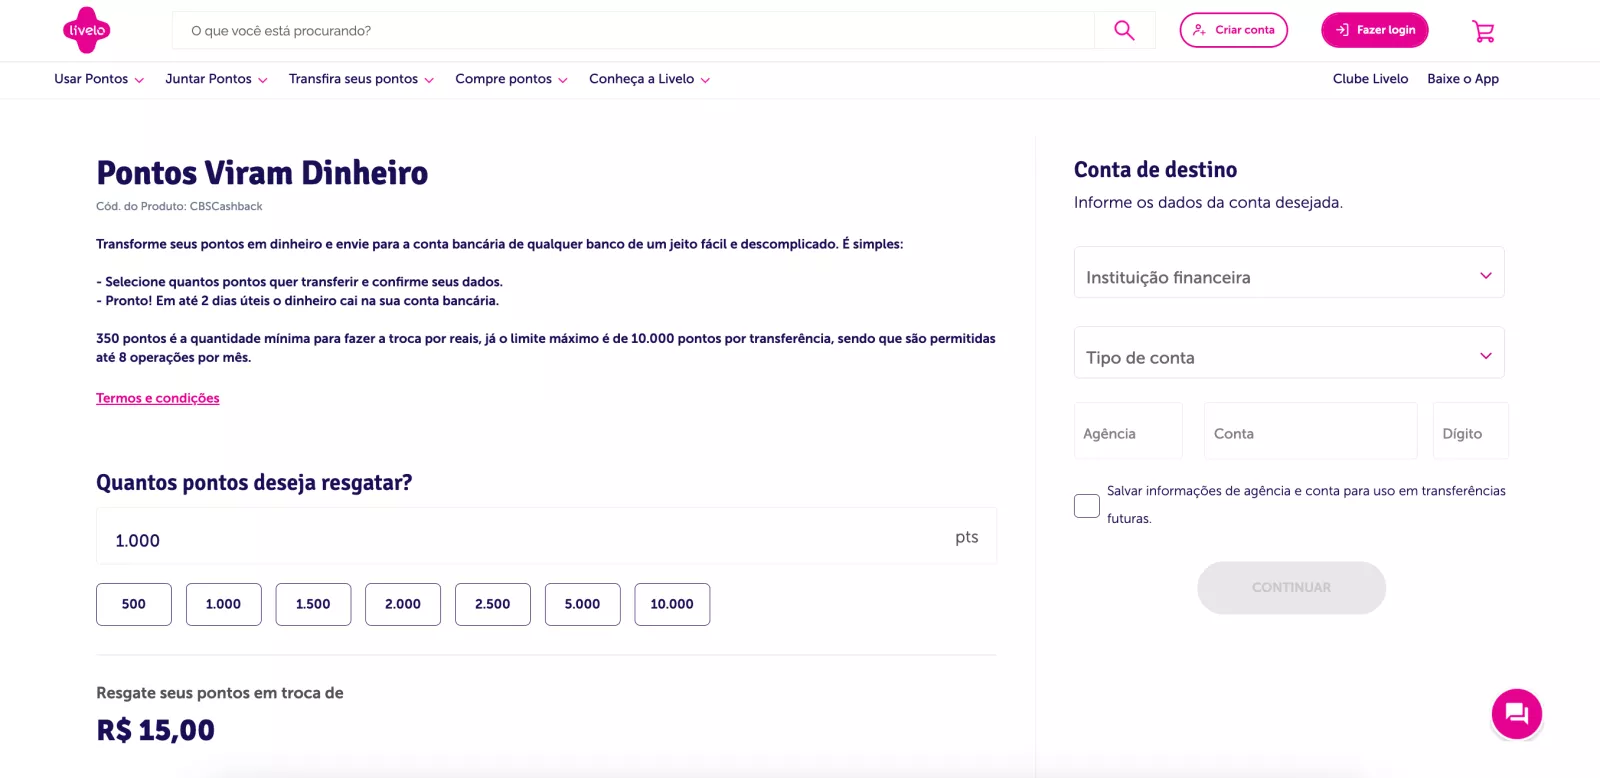Viewport: 1600px width, 778px height.
Task: Click the search magnifier icon
Action: 1125,31
